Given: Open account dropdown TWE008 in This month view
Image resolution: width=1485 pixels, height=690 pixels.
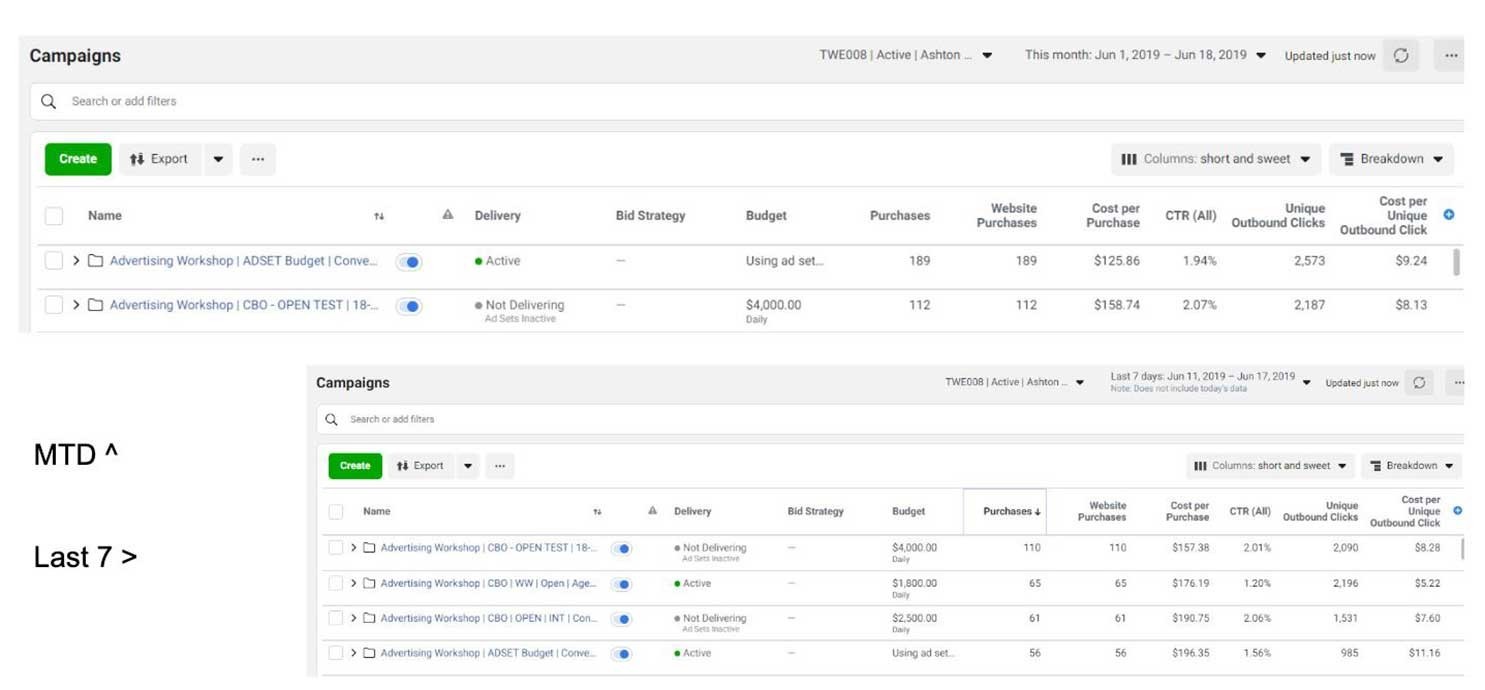Looking at the screenshot, I should (x=906, y=55).
